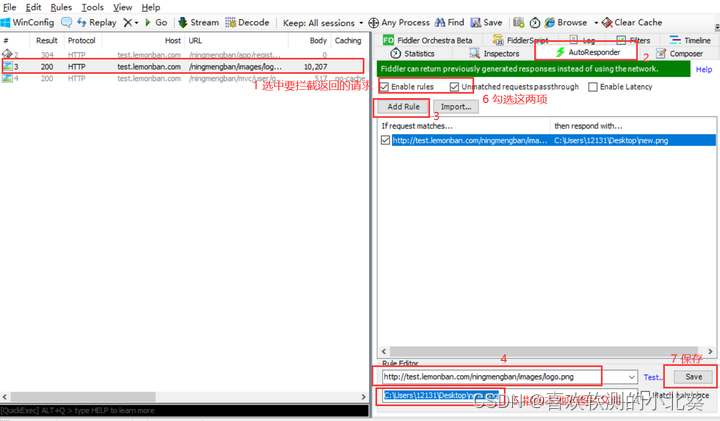Viewport: 720px width, 421px height.
Task: Click the Host column header
Action: 143,40
